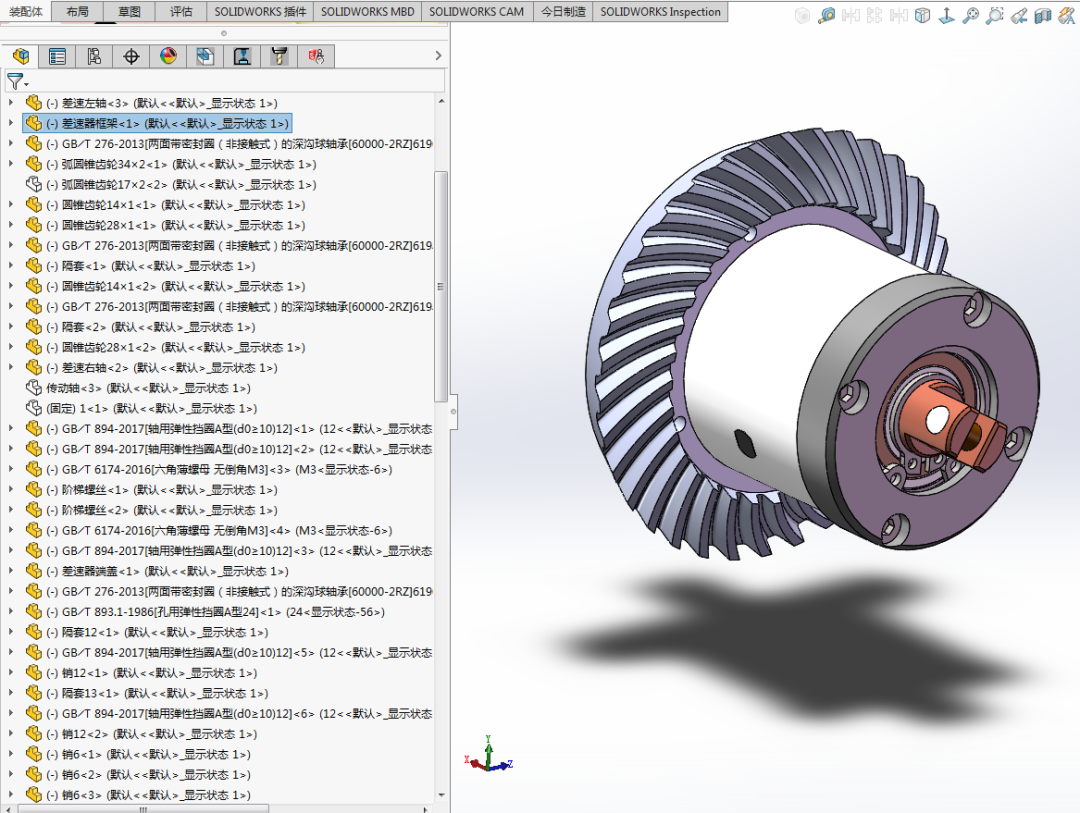
Task: Open the DimXpertManager crosshair tab
Action: (x=132, y=56)
